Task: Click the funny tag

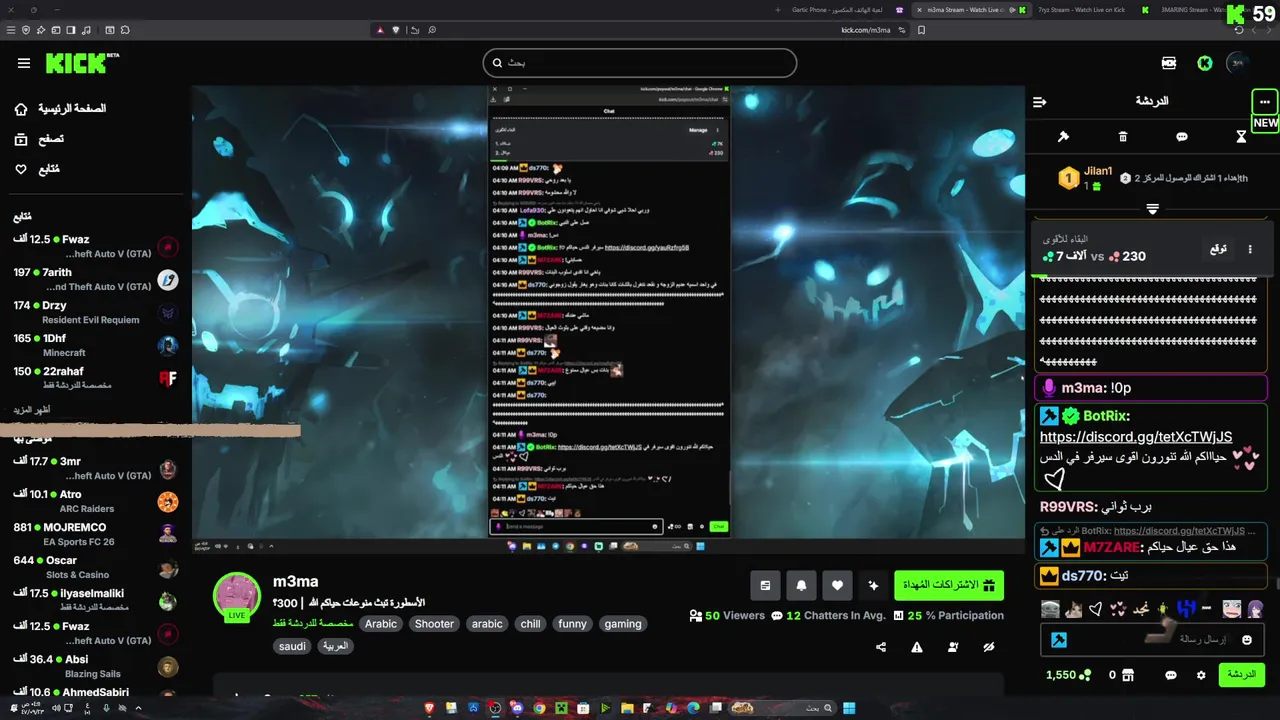Action: coord(572,624)
